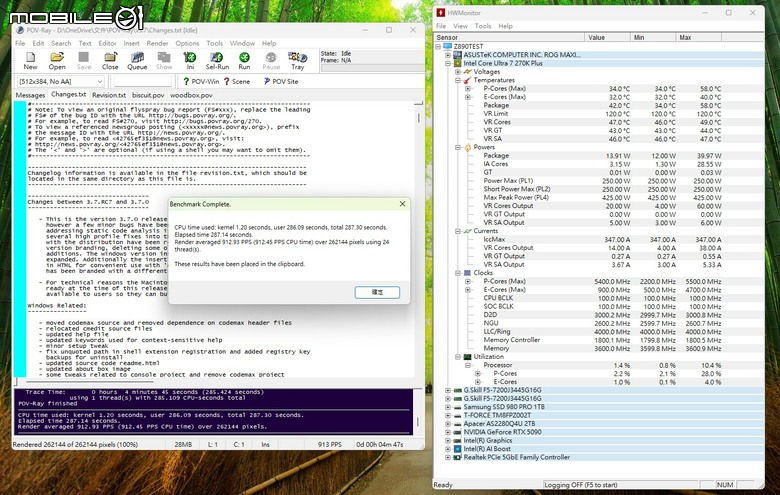Viewport: 780px width, 495px height.
Task: Select the Changes.txt tab
Action: tap(69, 94)
